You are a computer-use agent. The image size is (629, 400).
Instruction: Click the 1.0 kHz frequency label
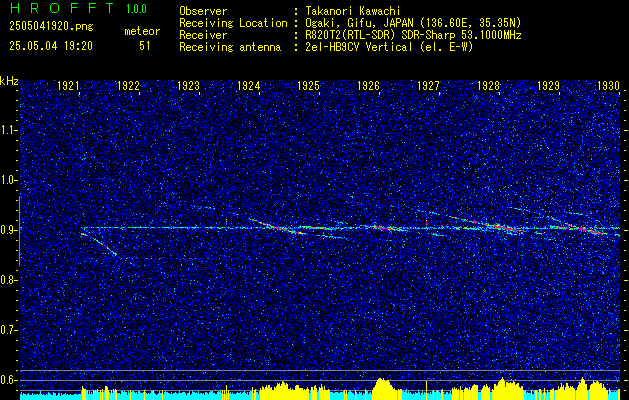pos(7,181)
